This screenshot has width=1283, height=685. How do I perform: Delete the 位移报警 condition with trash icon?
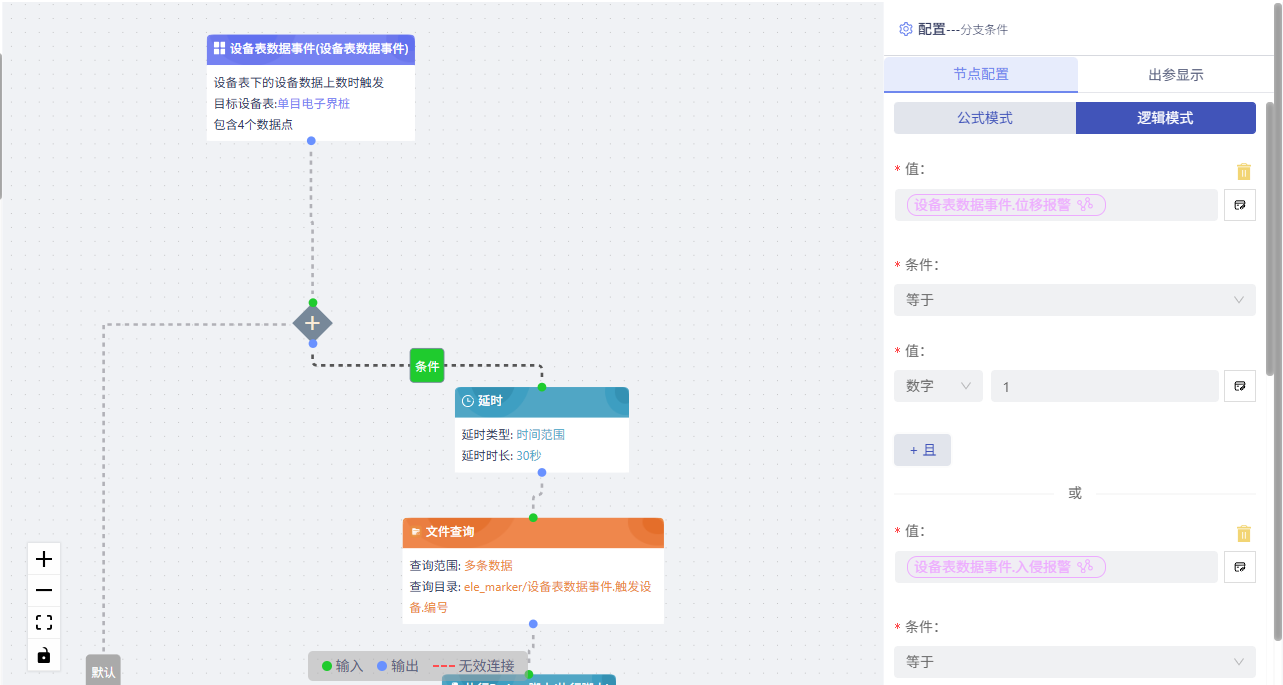1243,171
